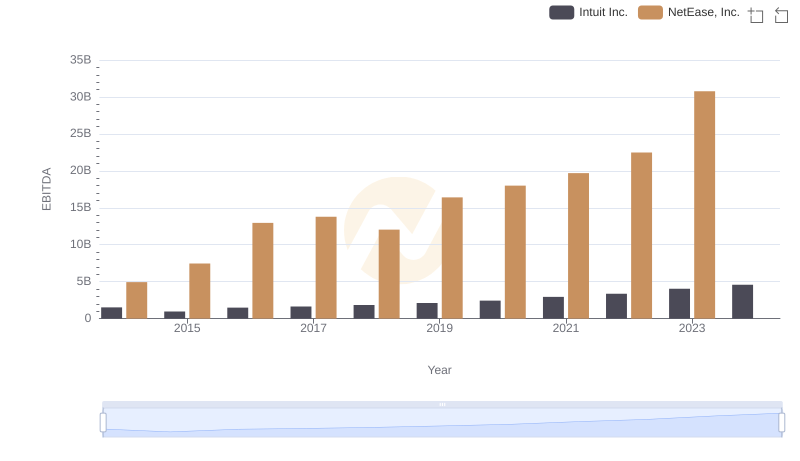Click the zoom area select icon
This screenshot has width=800, height=461.
coord(756,15)
